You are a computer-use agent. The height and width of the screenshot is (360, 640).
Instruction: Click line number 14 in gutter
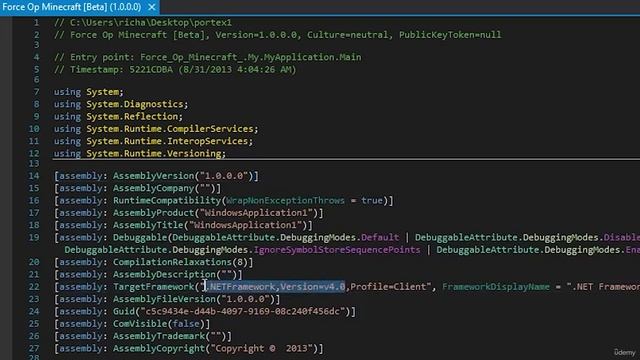pos(34,176)
